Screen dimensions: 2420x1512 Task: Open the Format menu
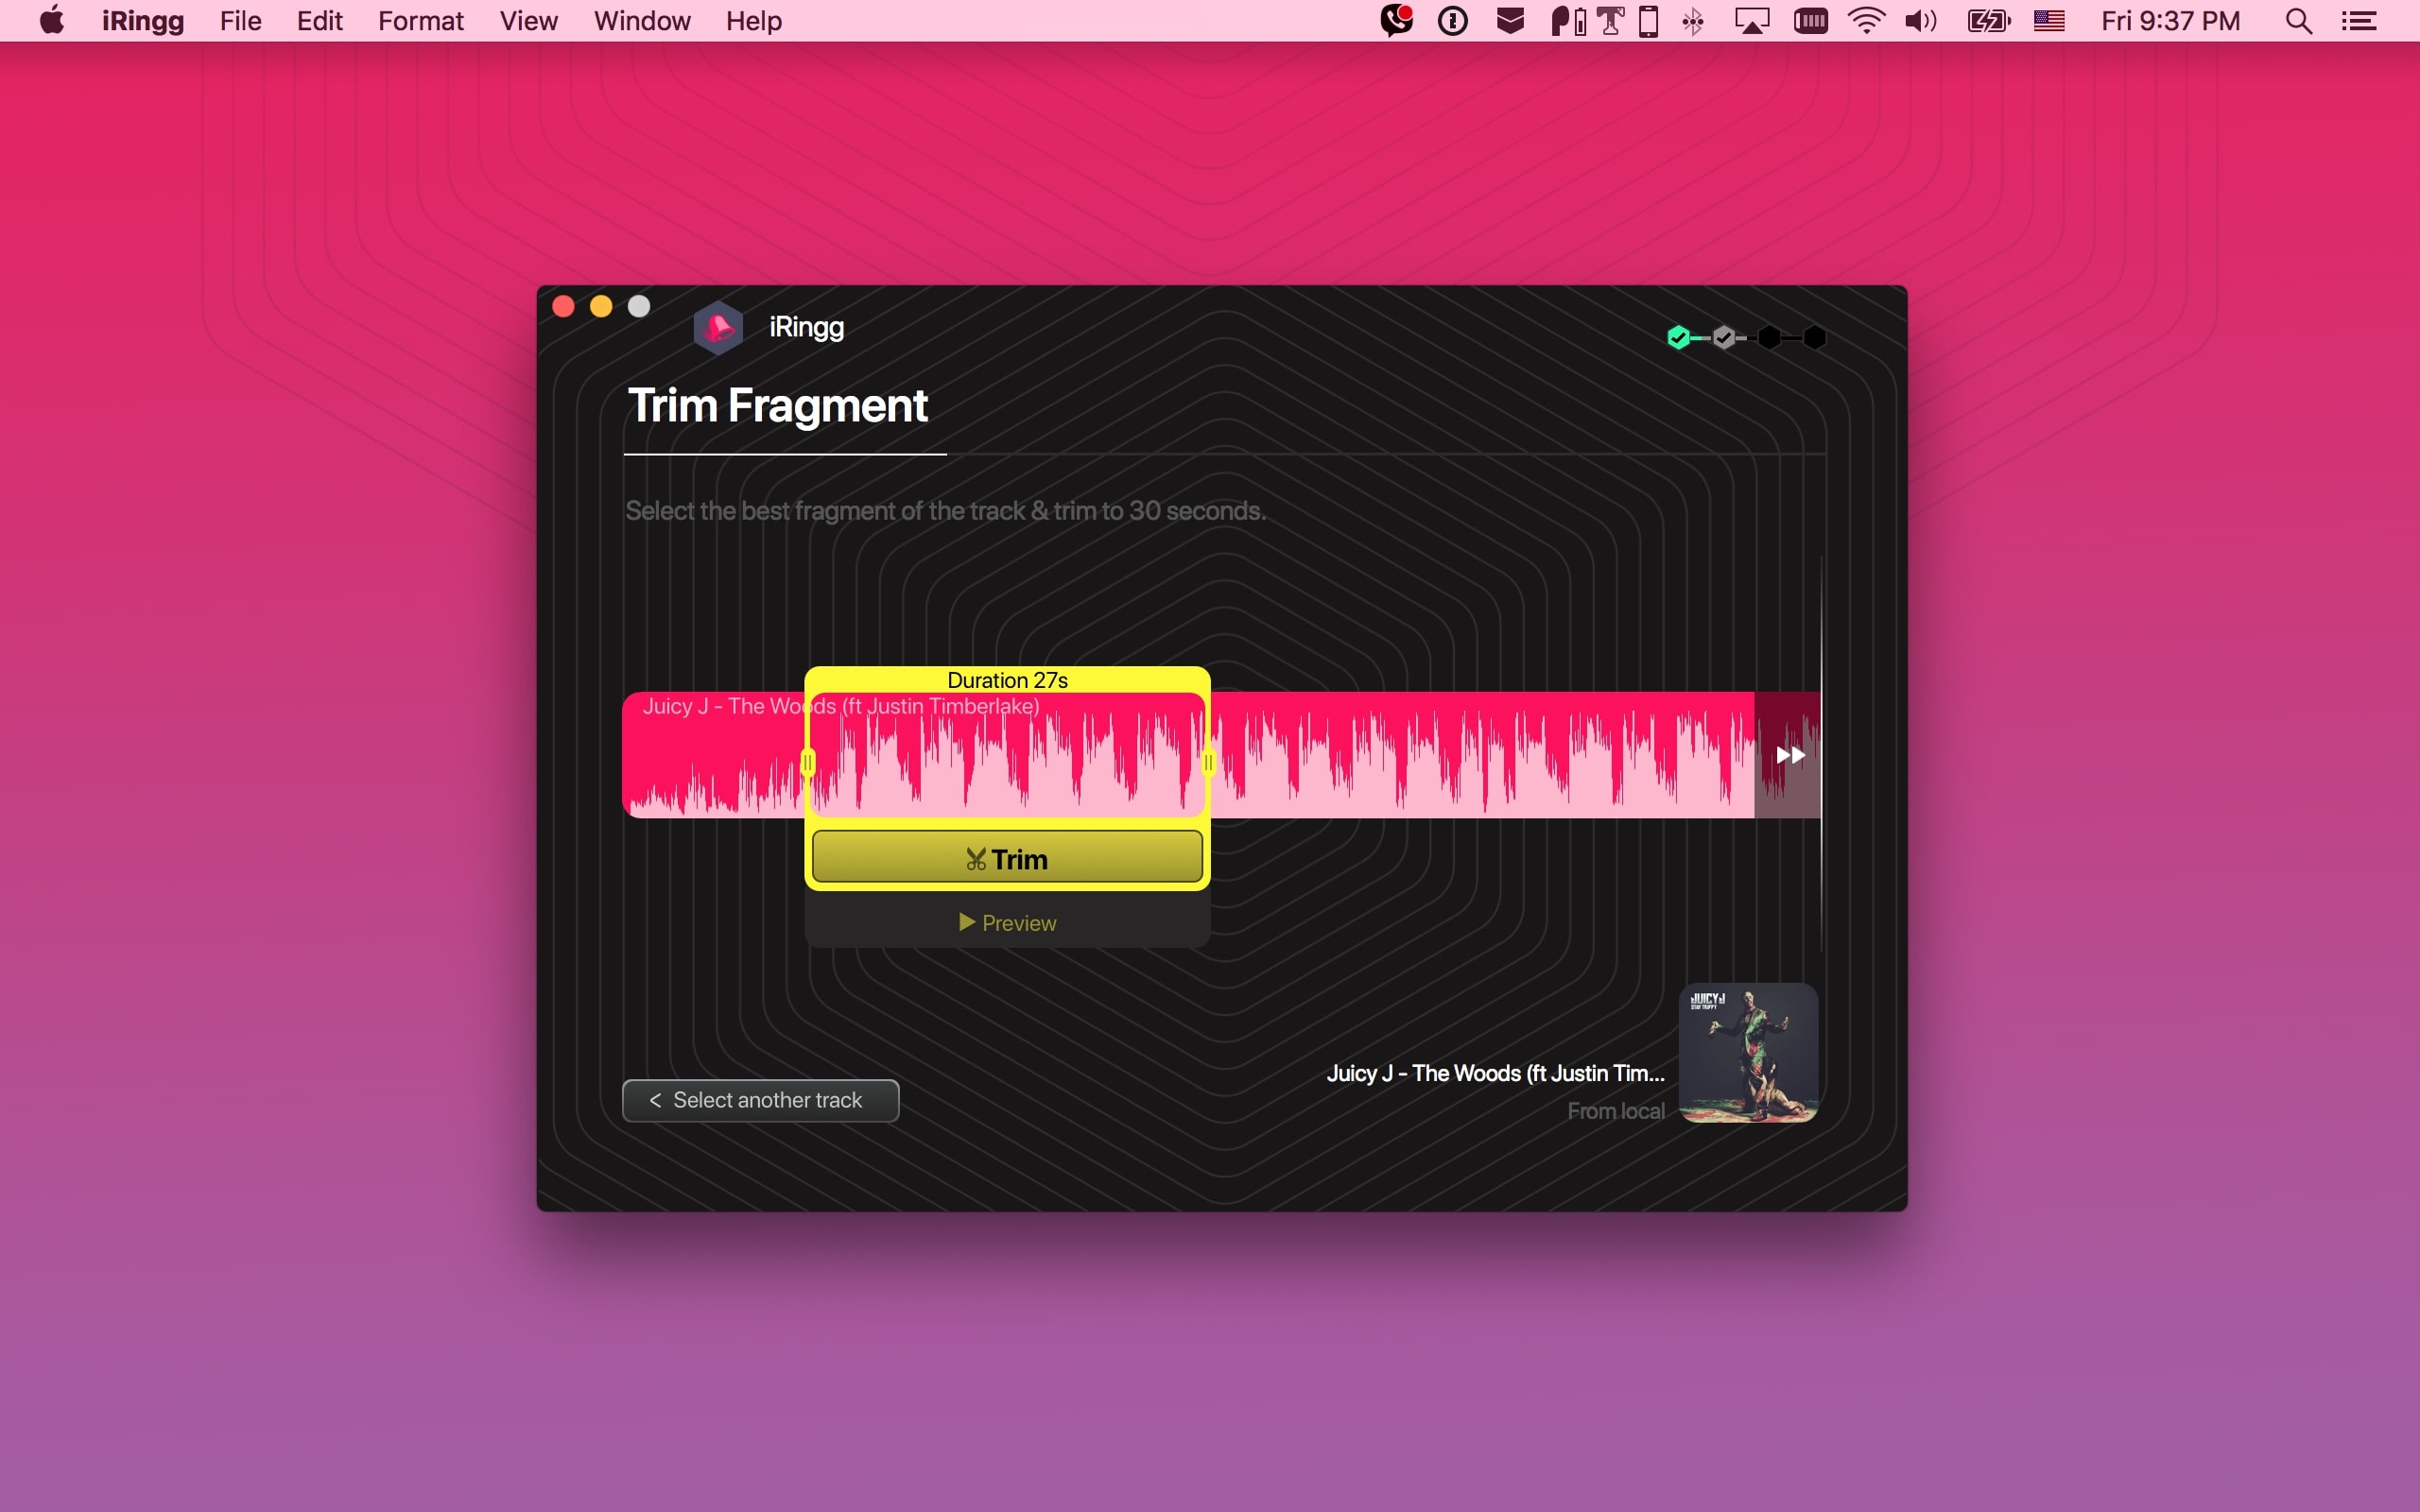420,21
